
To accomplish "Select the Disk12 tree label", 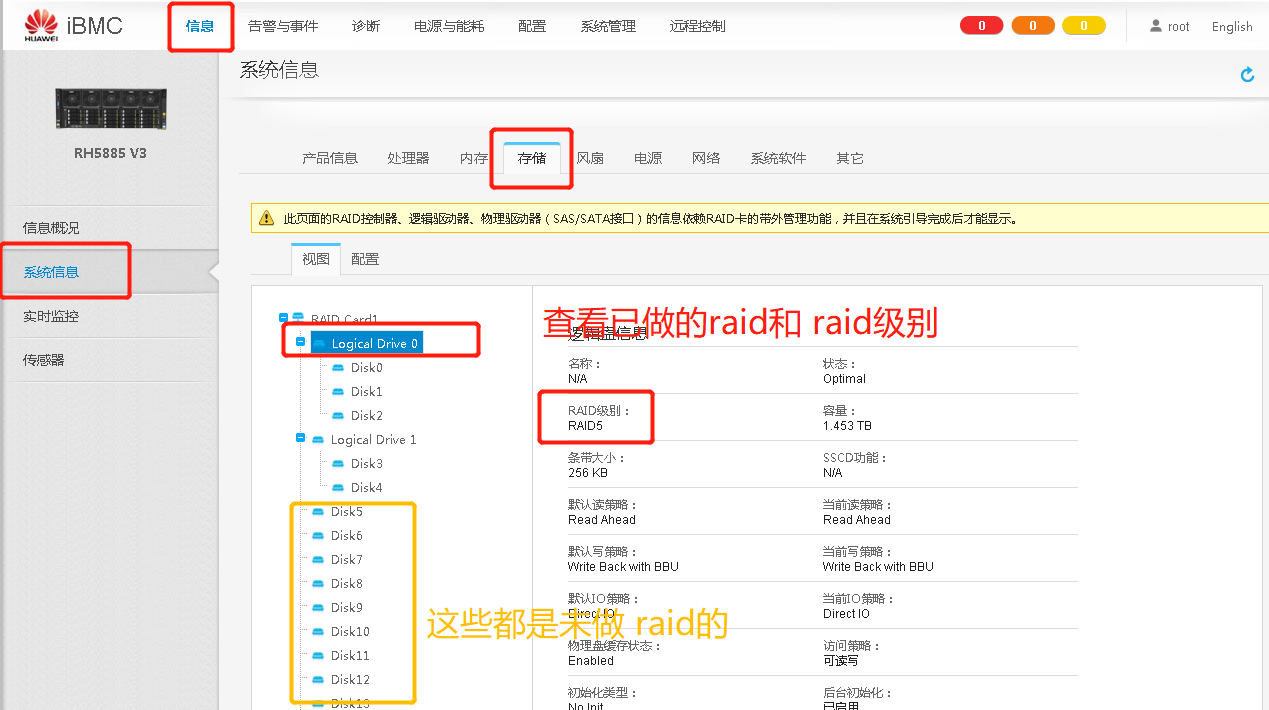I will click(x=350, y=680).
